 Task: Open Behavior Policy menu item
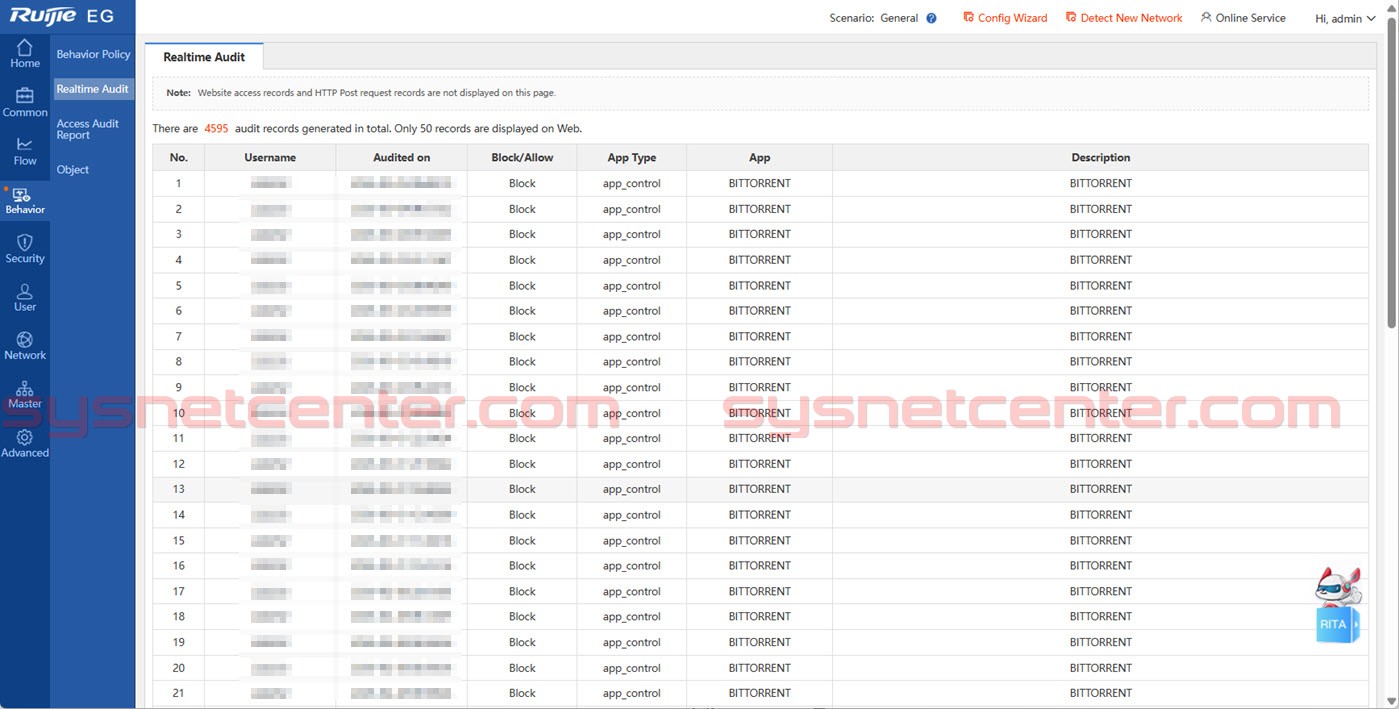click(x=93, y=54)
